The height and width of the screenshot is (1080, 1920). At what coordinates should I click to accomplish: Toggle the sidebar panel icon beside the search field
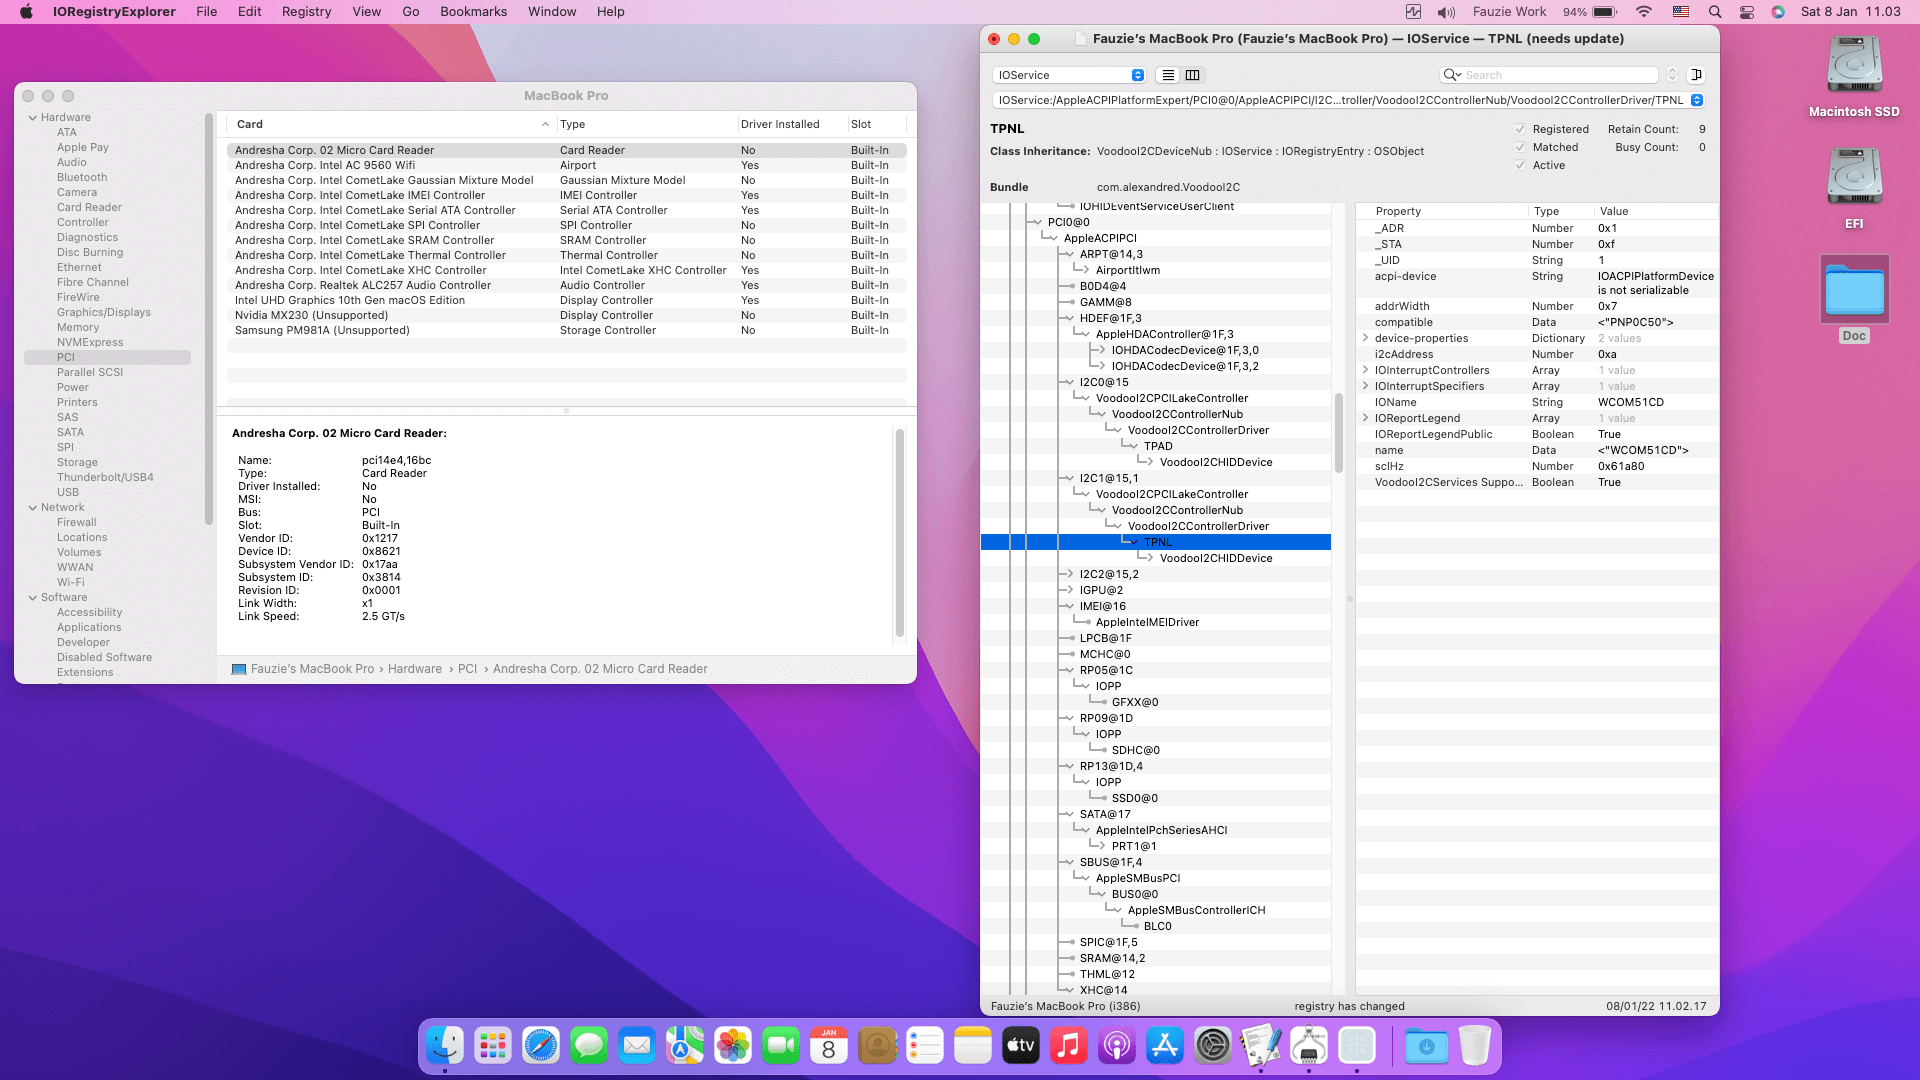[x=1696, y=75]
